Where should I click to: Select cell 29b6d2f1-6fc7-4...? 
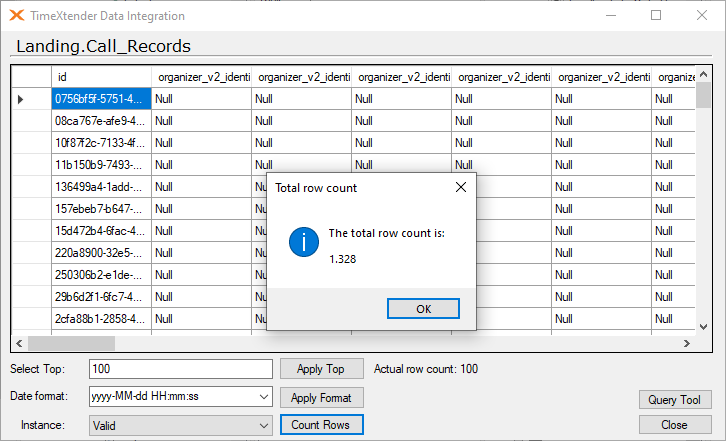click(101, 297)
